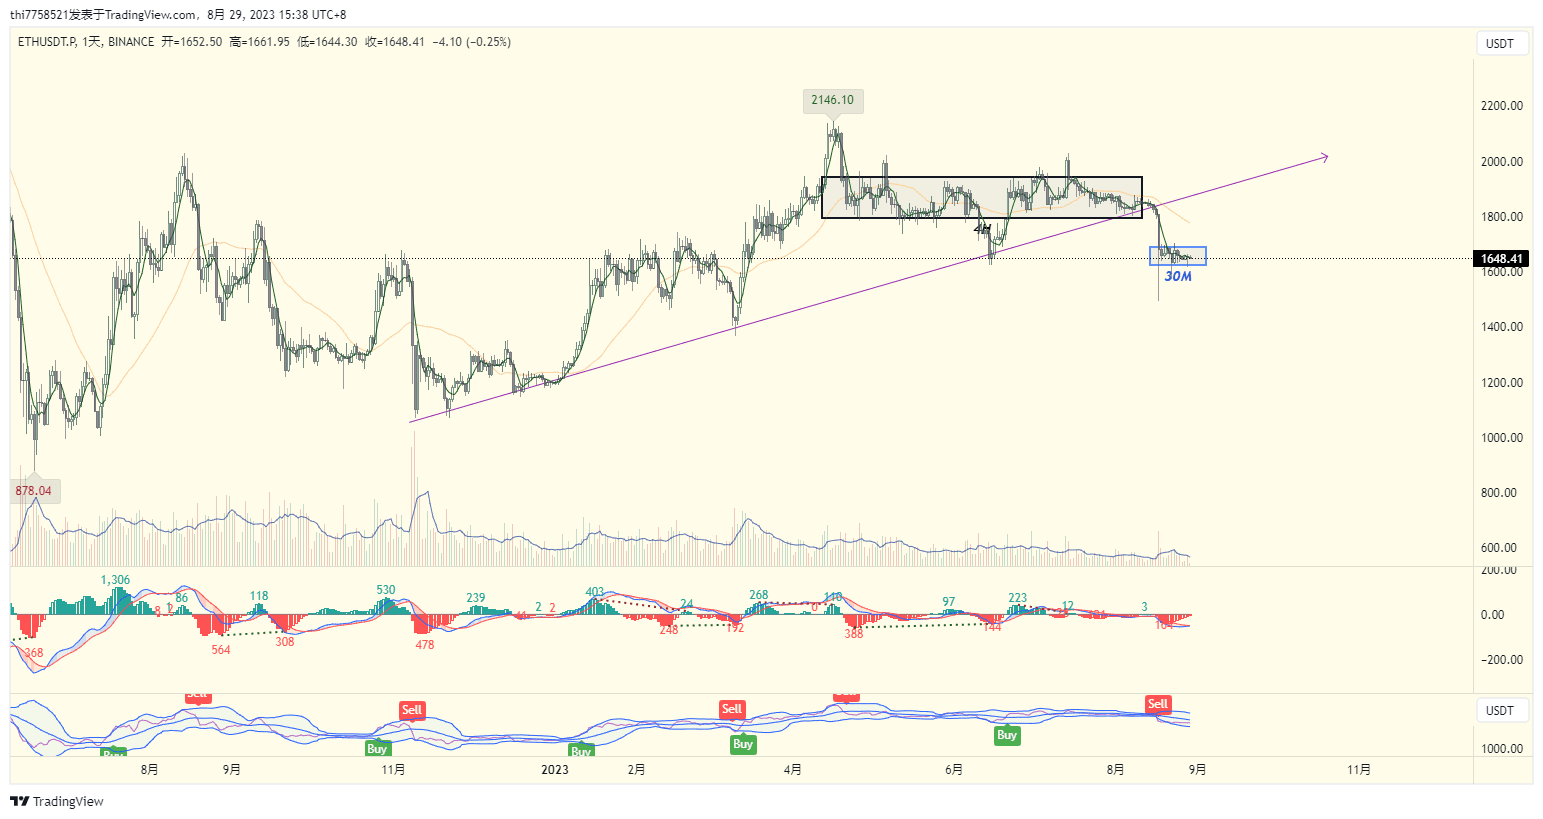The height and width of the screenshot is (819, 1543).
Task: Click the 30M annotation label
Action: coord(1179,276)
